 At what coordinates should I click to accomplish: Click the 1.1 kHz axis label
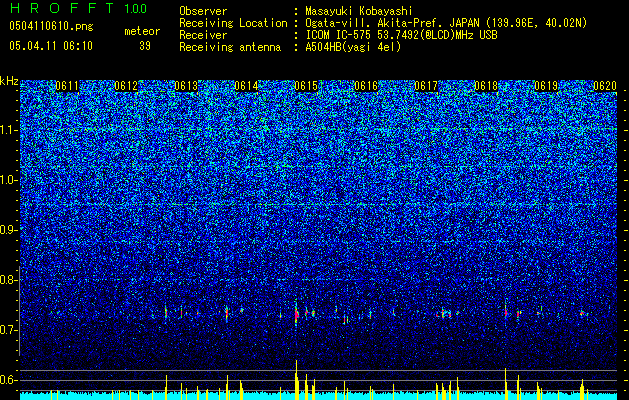click(9, 130)
